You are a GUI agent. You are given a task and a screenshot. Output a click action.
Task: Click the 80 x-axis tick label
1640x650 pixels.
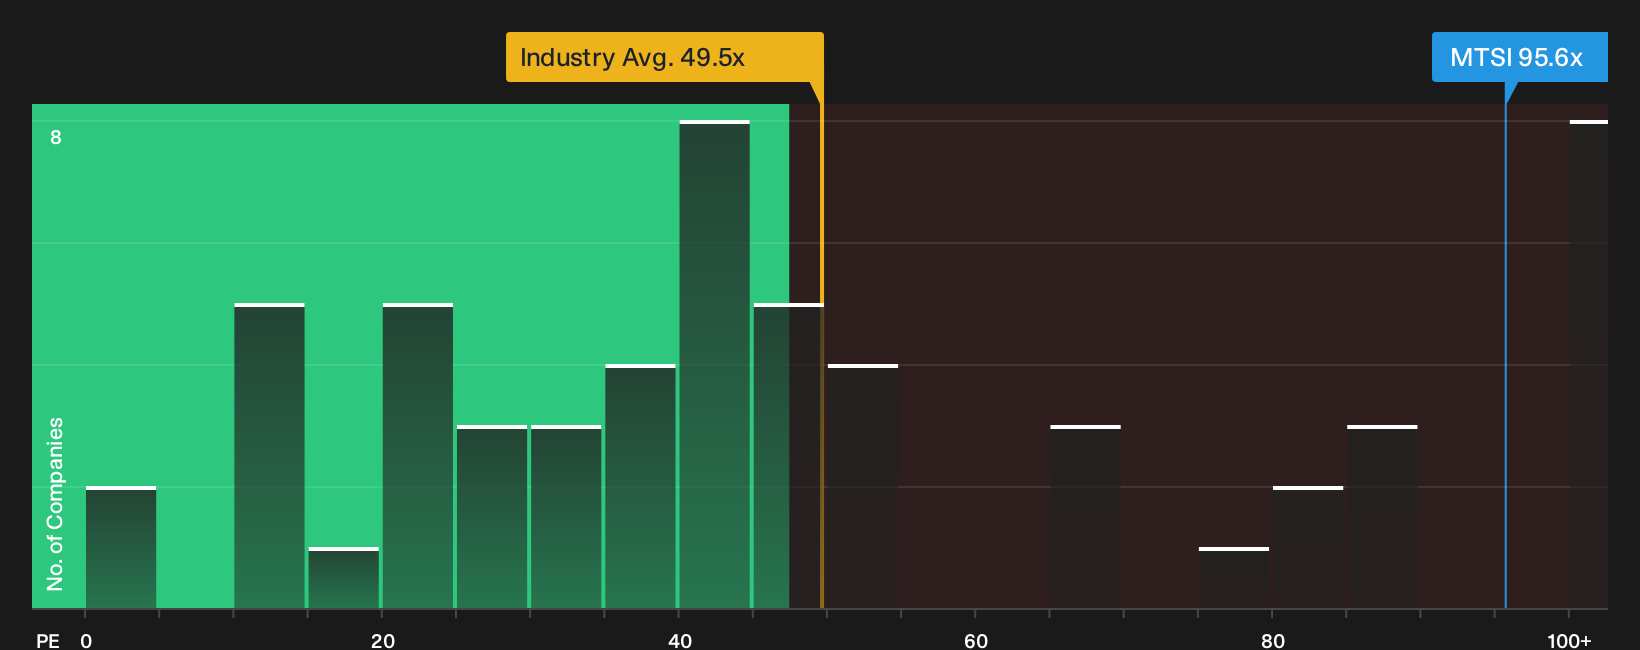[1273, 640]
